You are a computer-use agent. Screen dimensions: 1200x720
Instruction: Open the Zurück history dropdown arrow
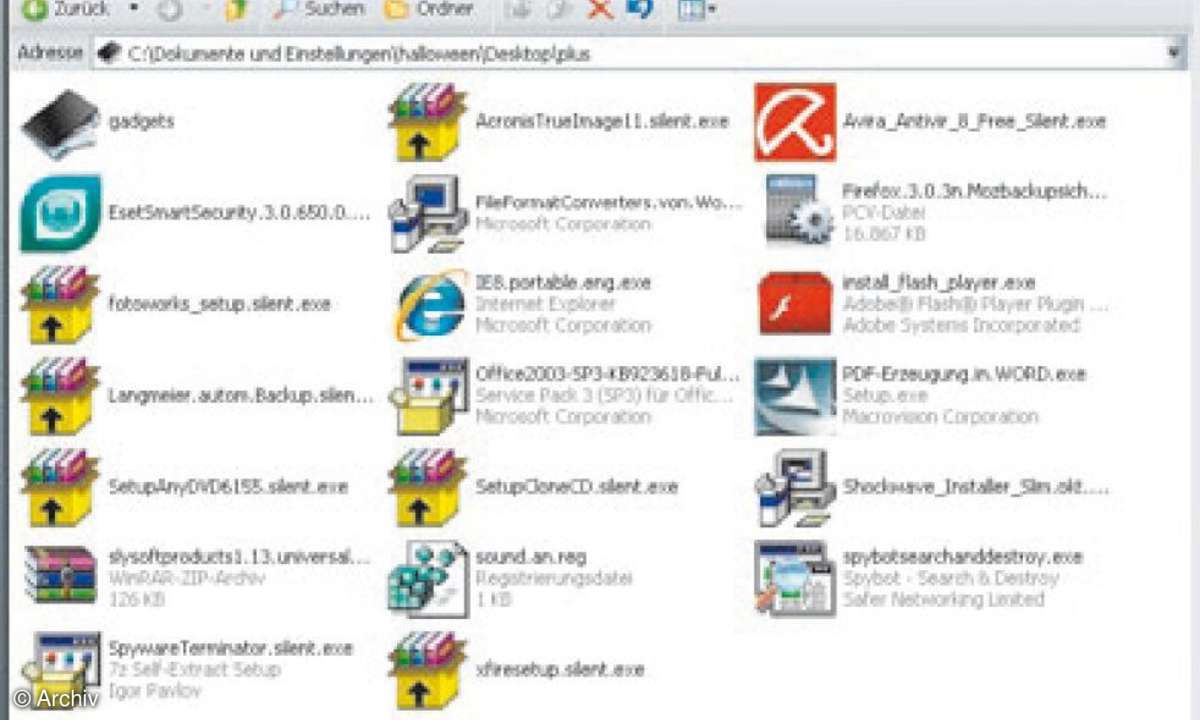click(x=134, y=10)
